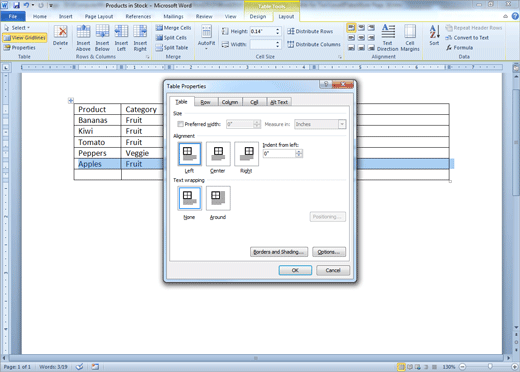Viewport: 520px width, 372px height.
Task: Click Merge Cells in ribbon
Action: coord(173,28)
